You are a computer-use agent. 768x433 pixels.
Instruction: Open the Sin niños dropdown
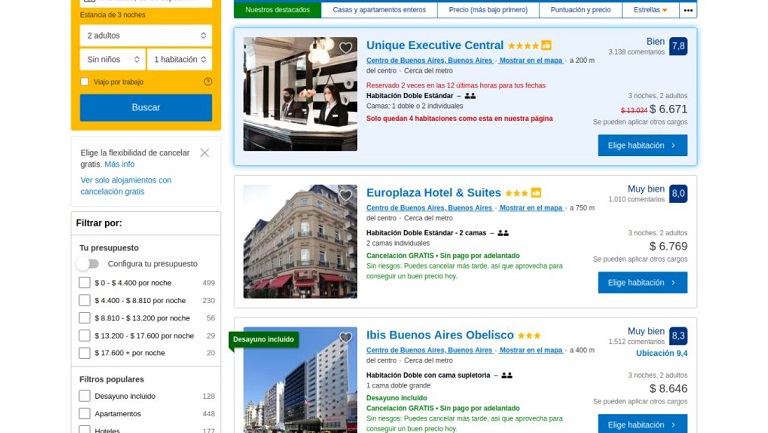pos(113,59)
